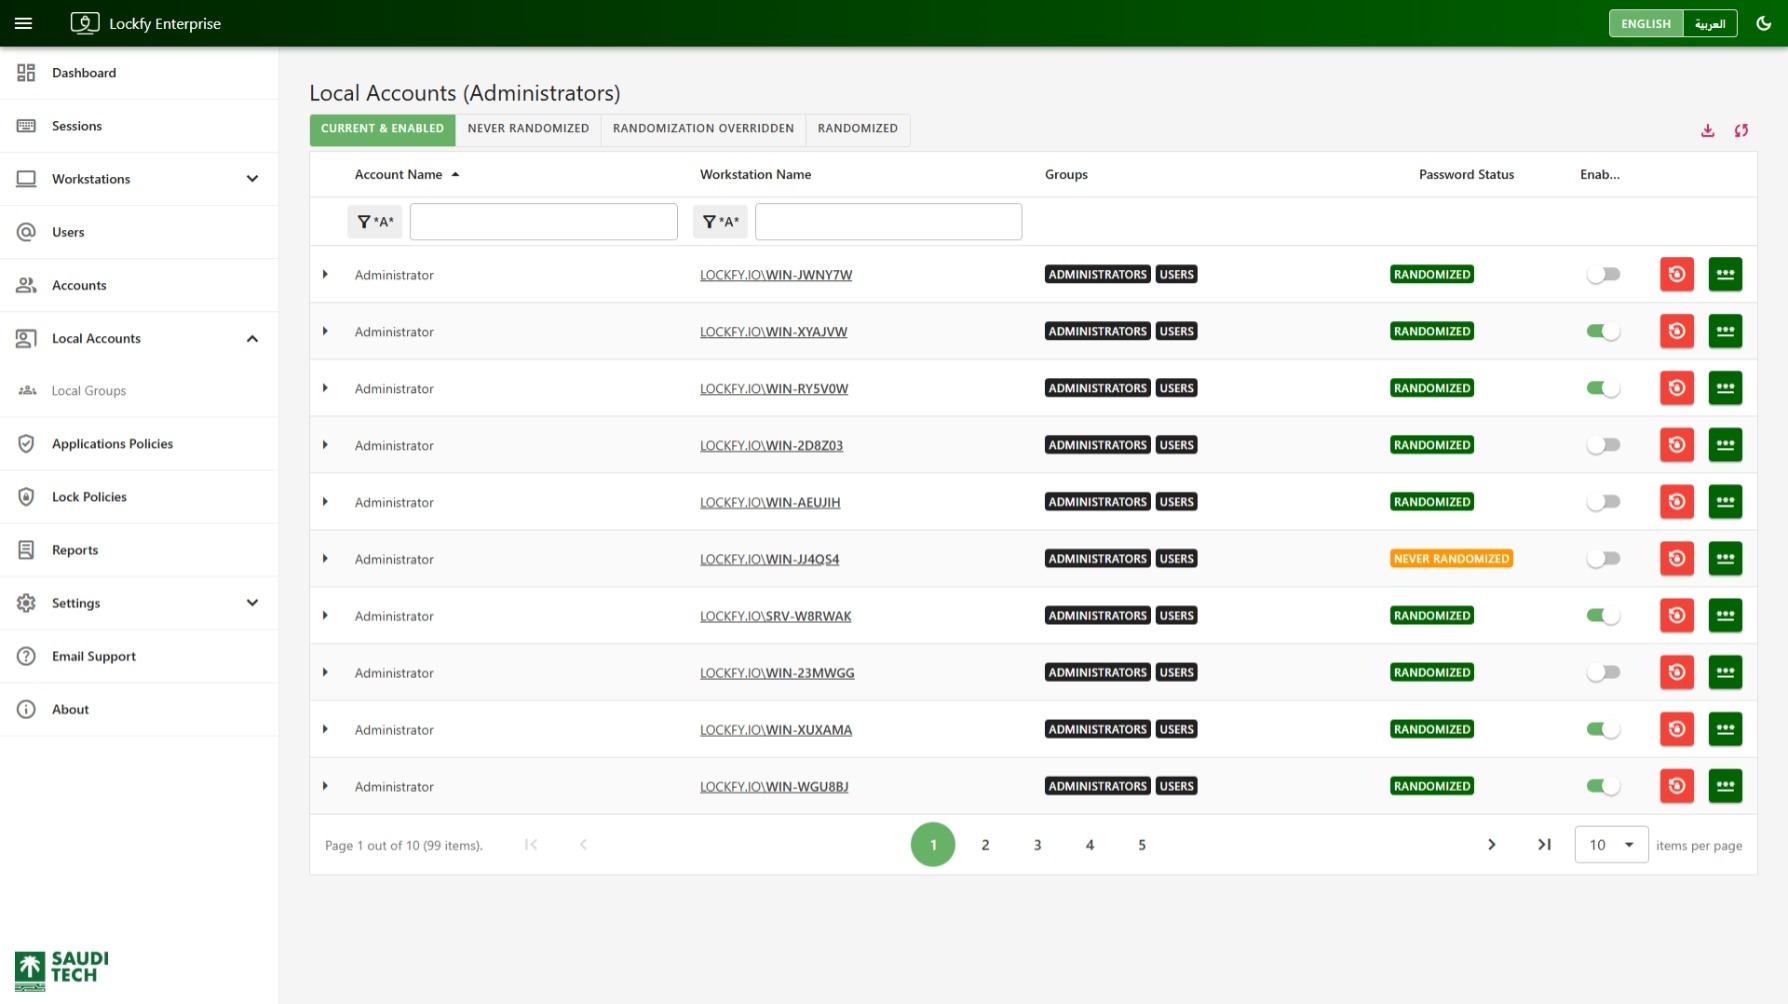The height and width of the screenshot is (1004, 1788).
Task: Enable the account on WIN-JJ4QS4
Action: click(x=1603, y=559)
